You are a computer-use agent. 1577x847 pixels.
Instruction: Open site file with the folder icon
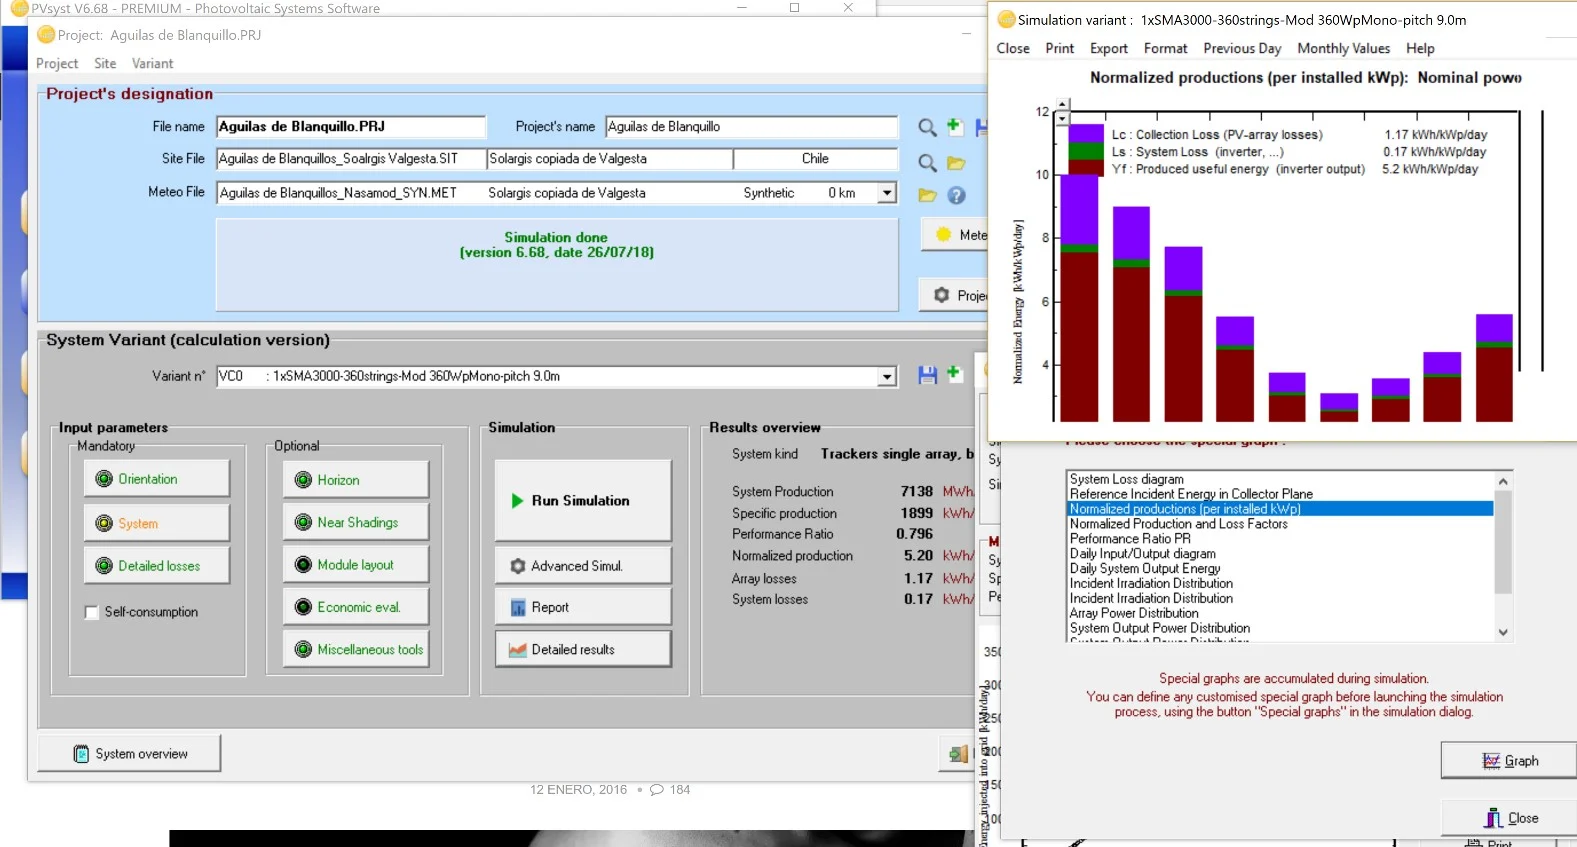tap(956, 163)
